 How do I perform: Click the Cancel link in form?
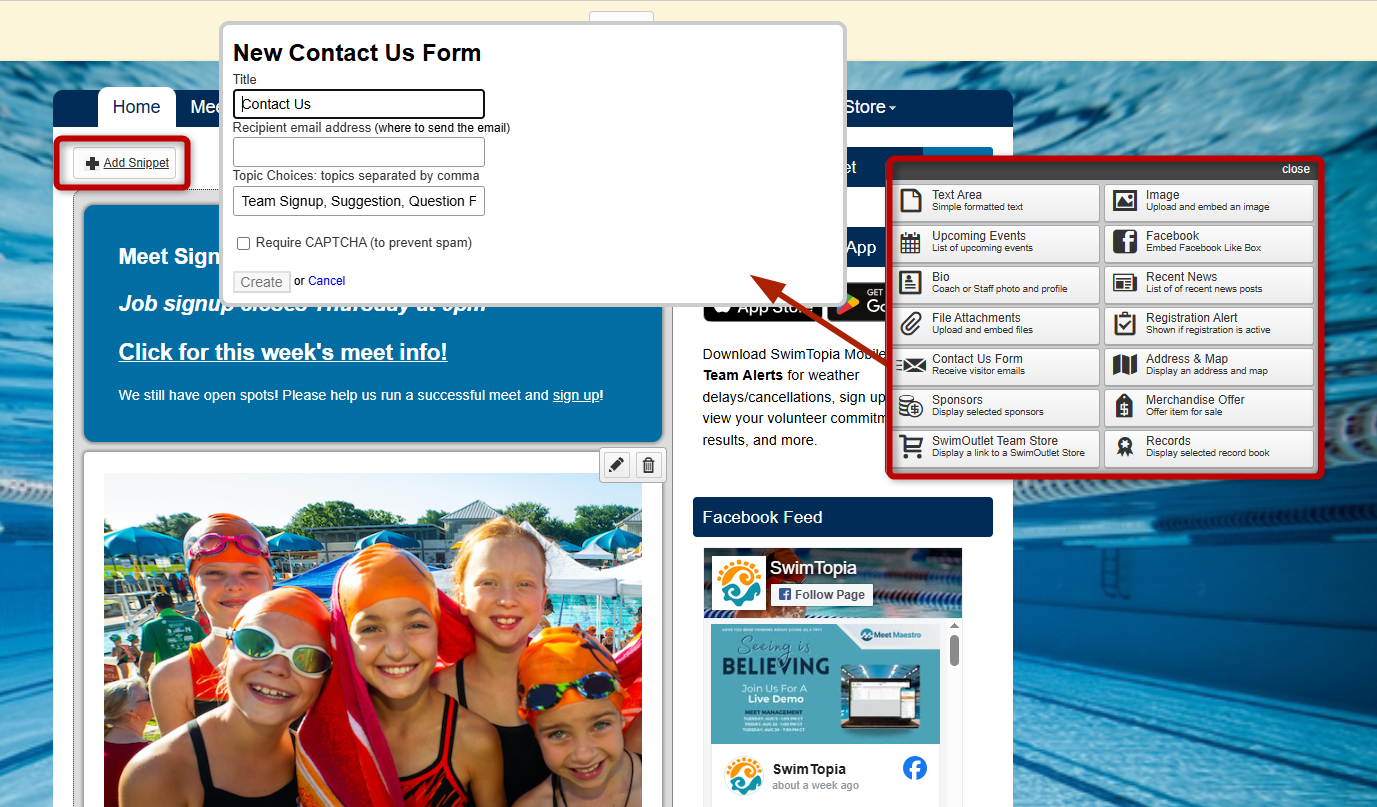(x=326, y=281)
